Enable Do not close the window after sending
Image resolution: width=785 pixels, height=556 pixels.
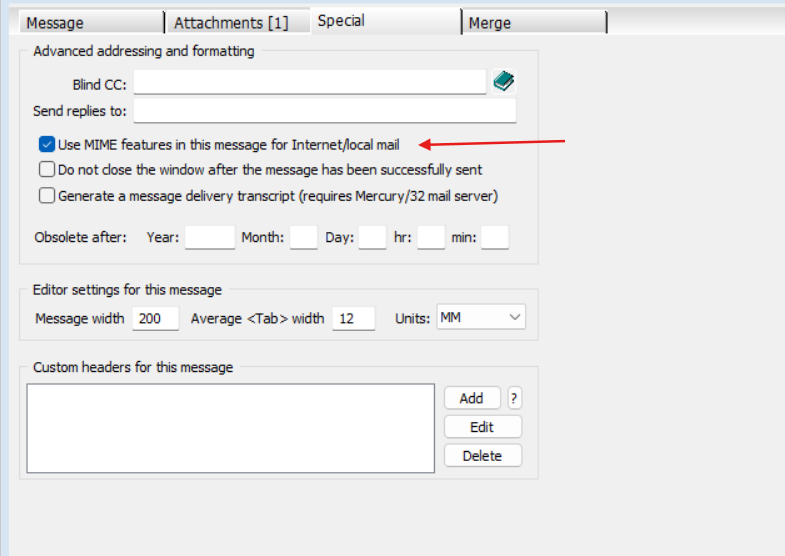pyautogui.click(x=47, y=170)
